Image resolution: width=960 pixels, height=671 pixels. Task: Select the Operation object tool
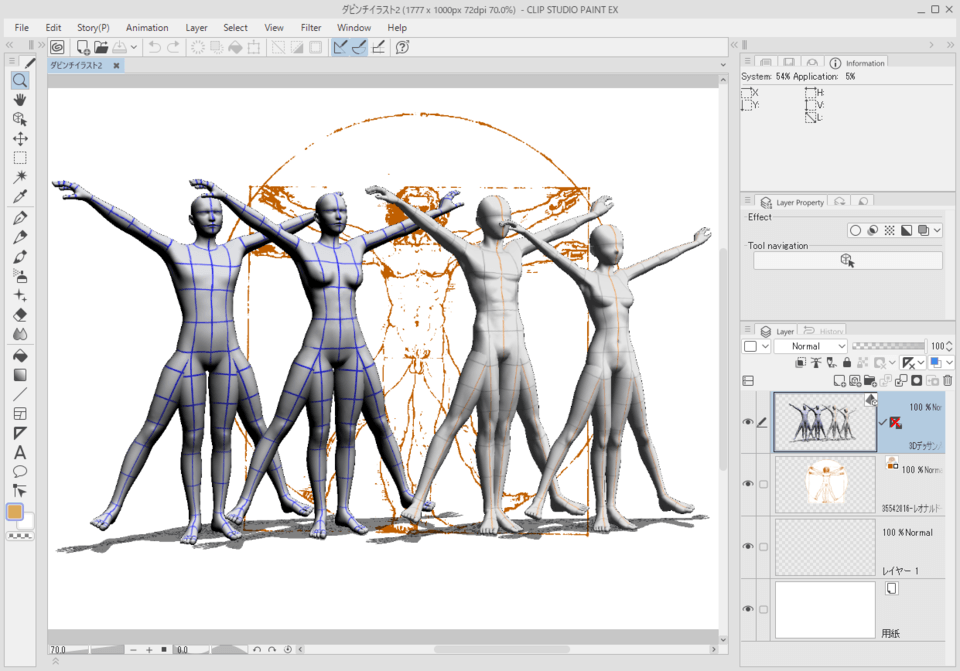point(20,119)
